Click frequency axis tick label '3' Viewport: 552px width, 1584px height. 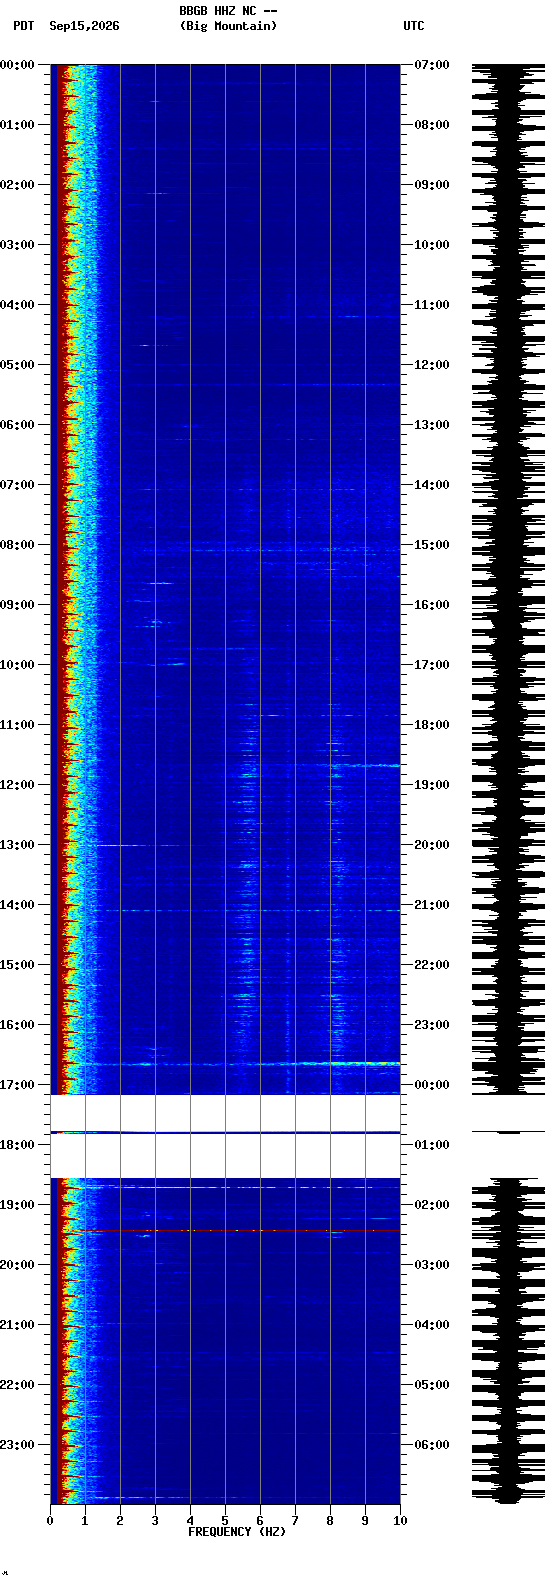[x=155, y=1521]
